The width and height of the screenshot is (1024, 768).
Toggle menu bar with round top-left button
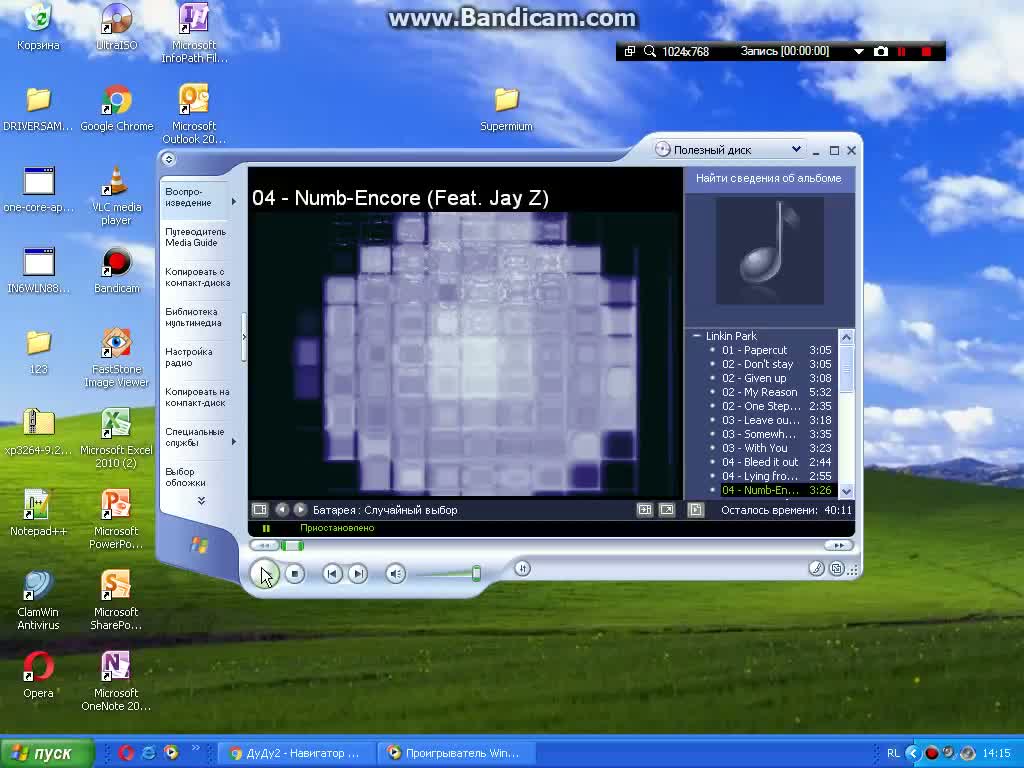pyautogui.click(x=168, y=159)
